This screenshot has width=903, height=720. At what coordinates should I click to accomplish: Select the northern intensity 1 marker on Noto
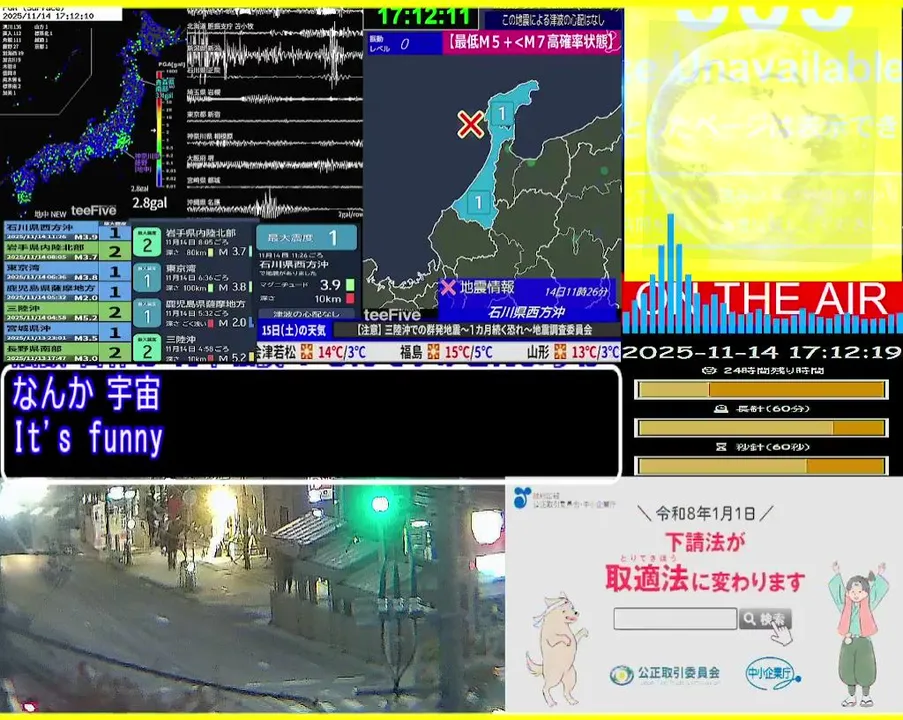[502, 114]
